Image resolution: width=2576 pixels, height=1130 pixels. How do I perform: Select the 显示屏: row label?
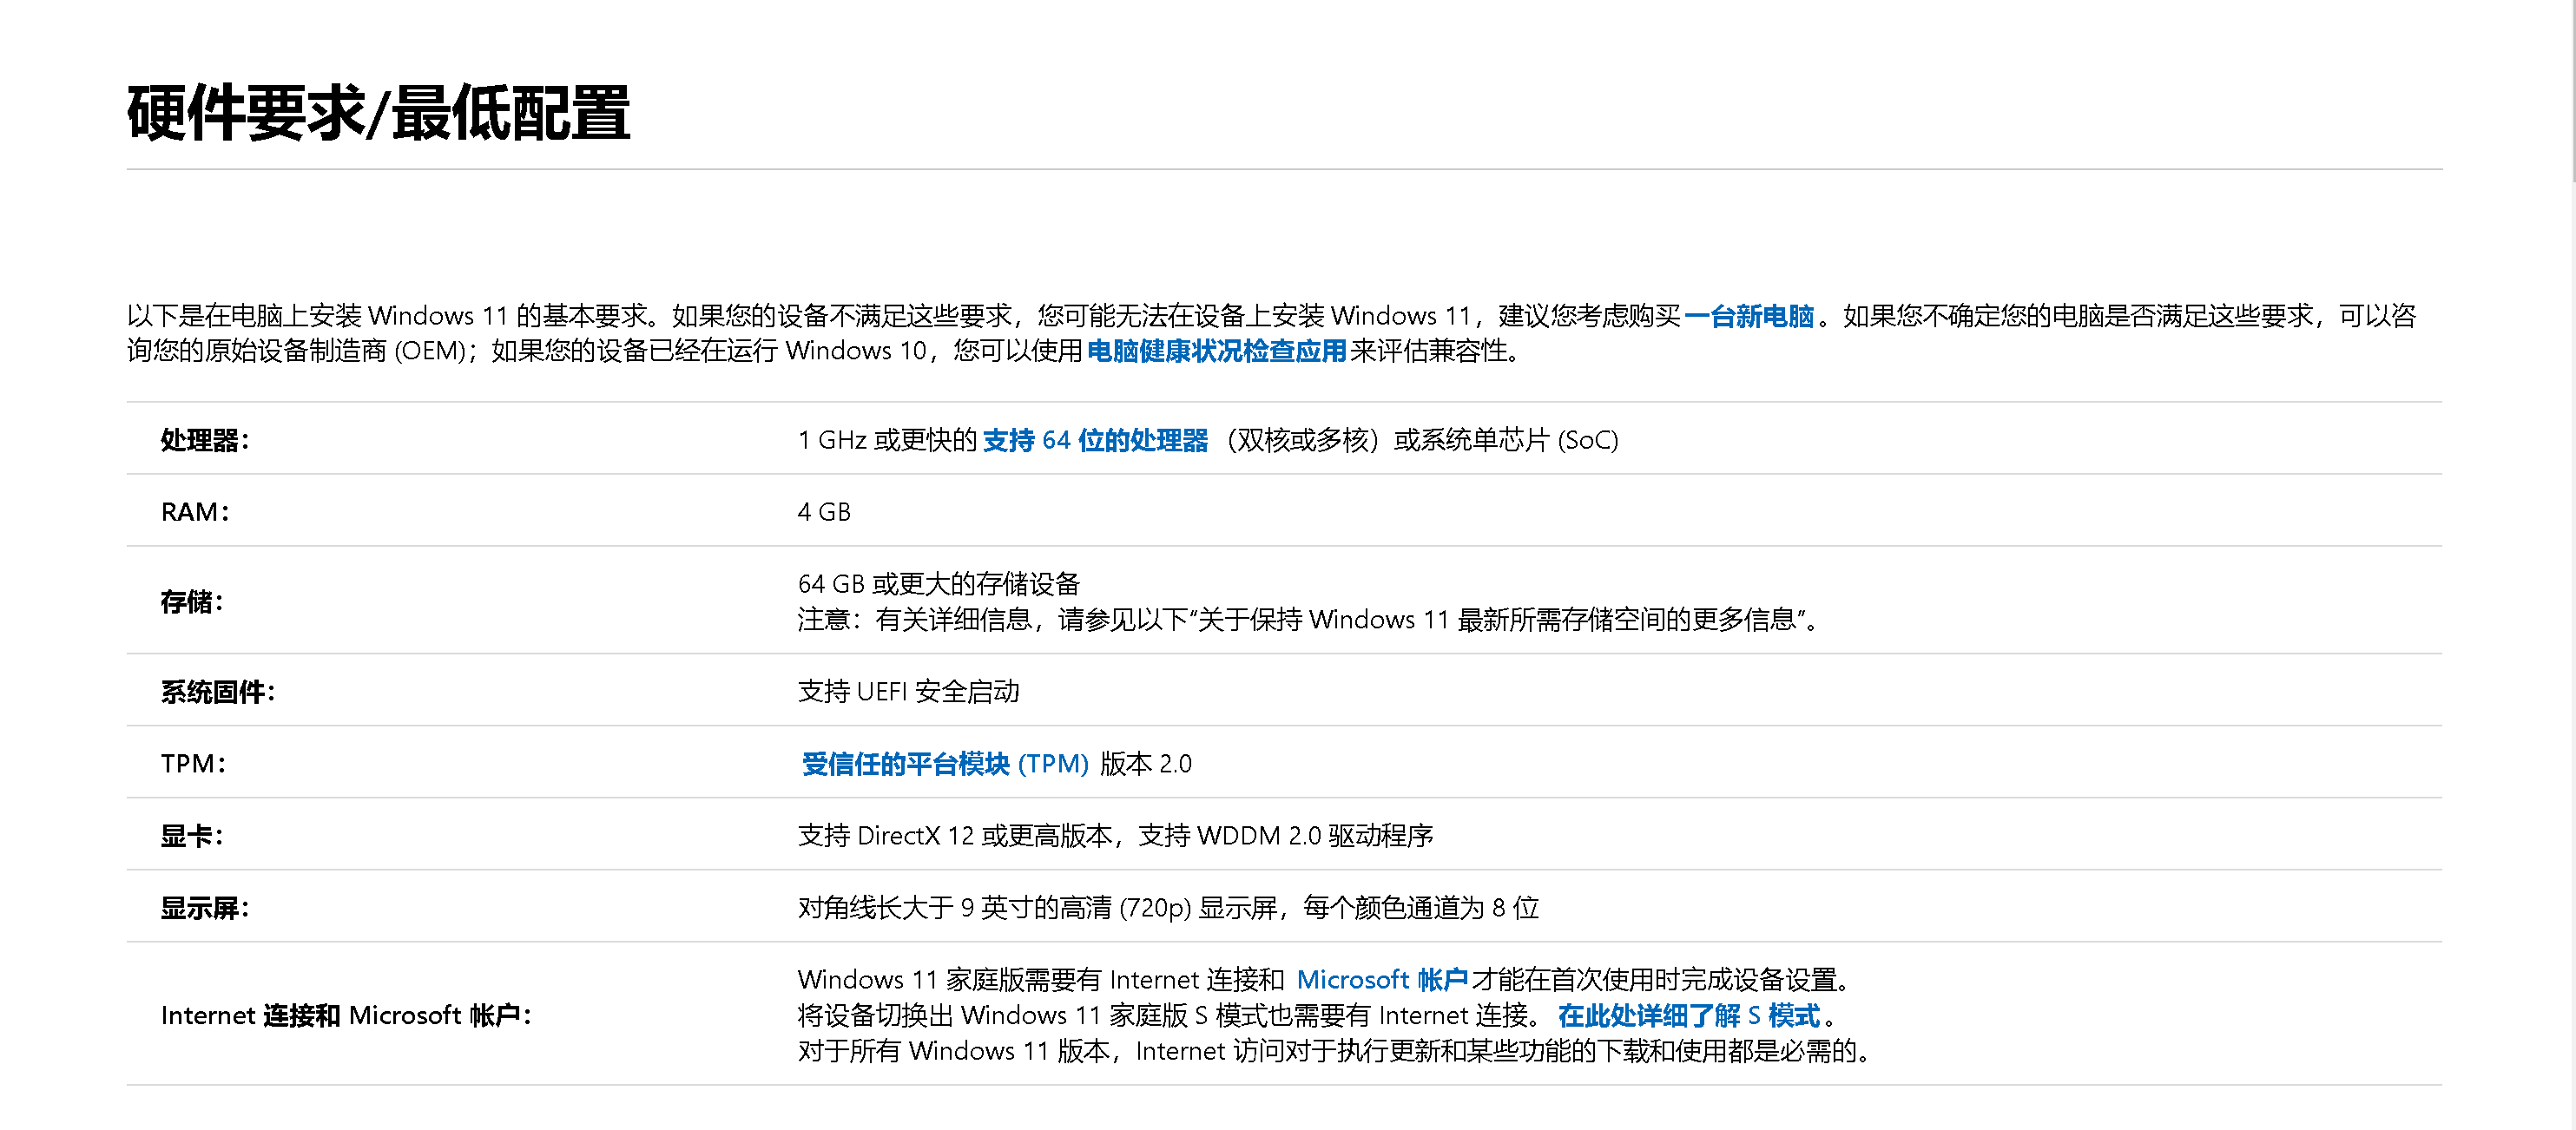point(205,908)
